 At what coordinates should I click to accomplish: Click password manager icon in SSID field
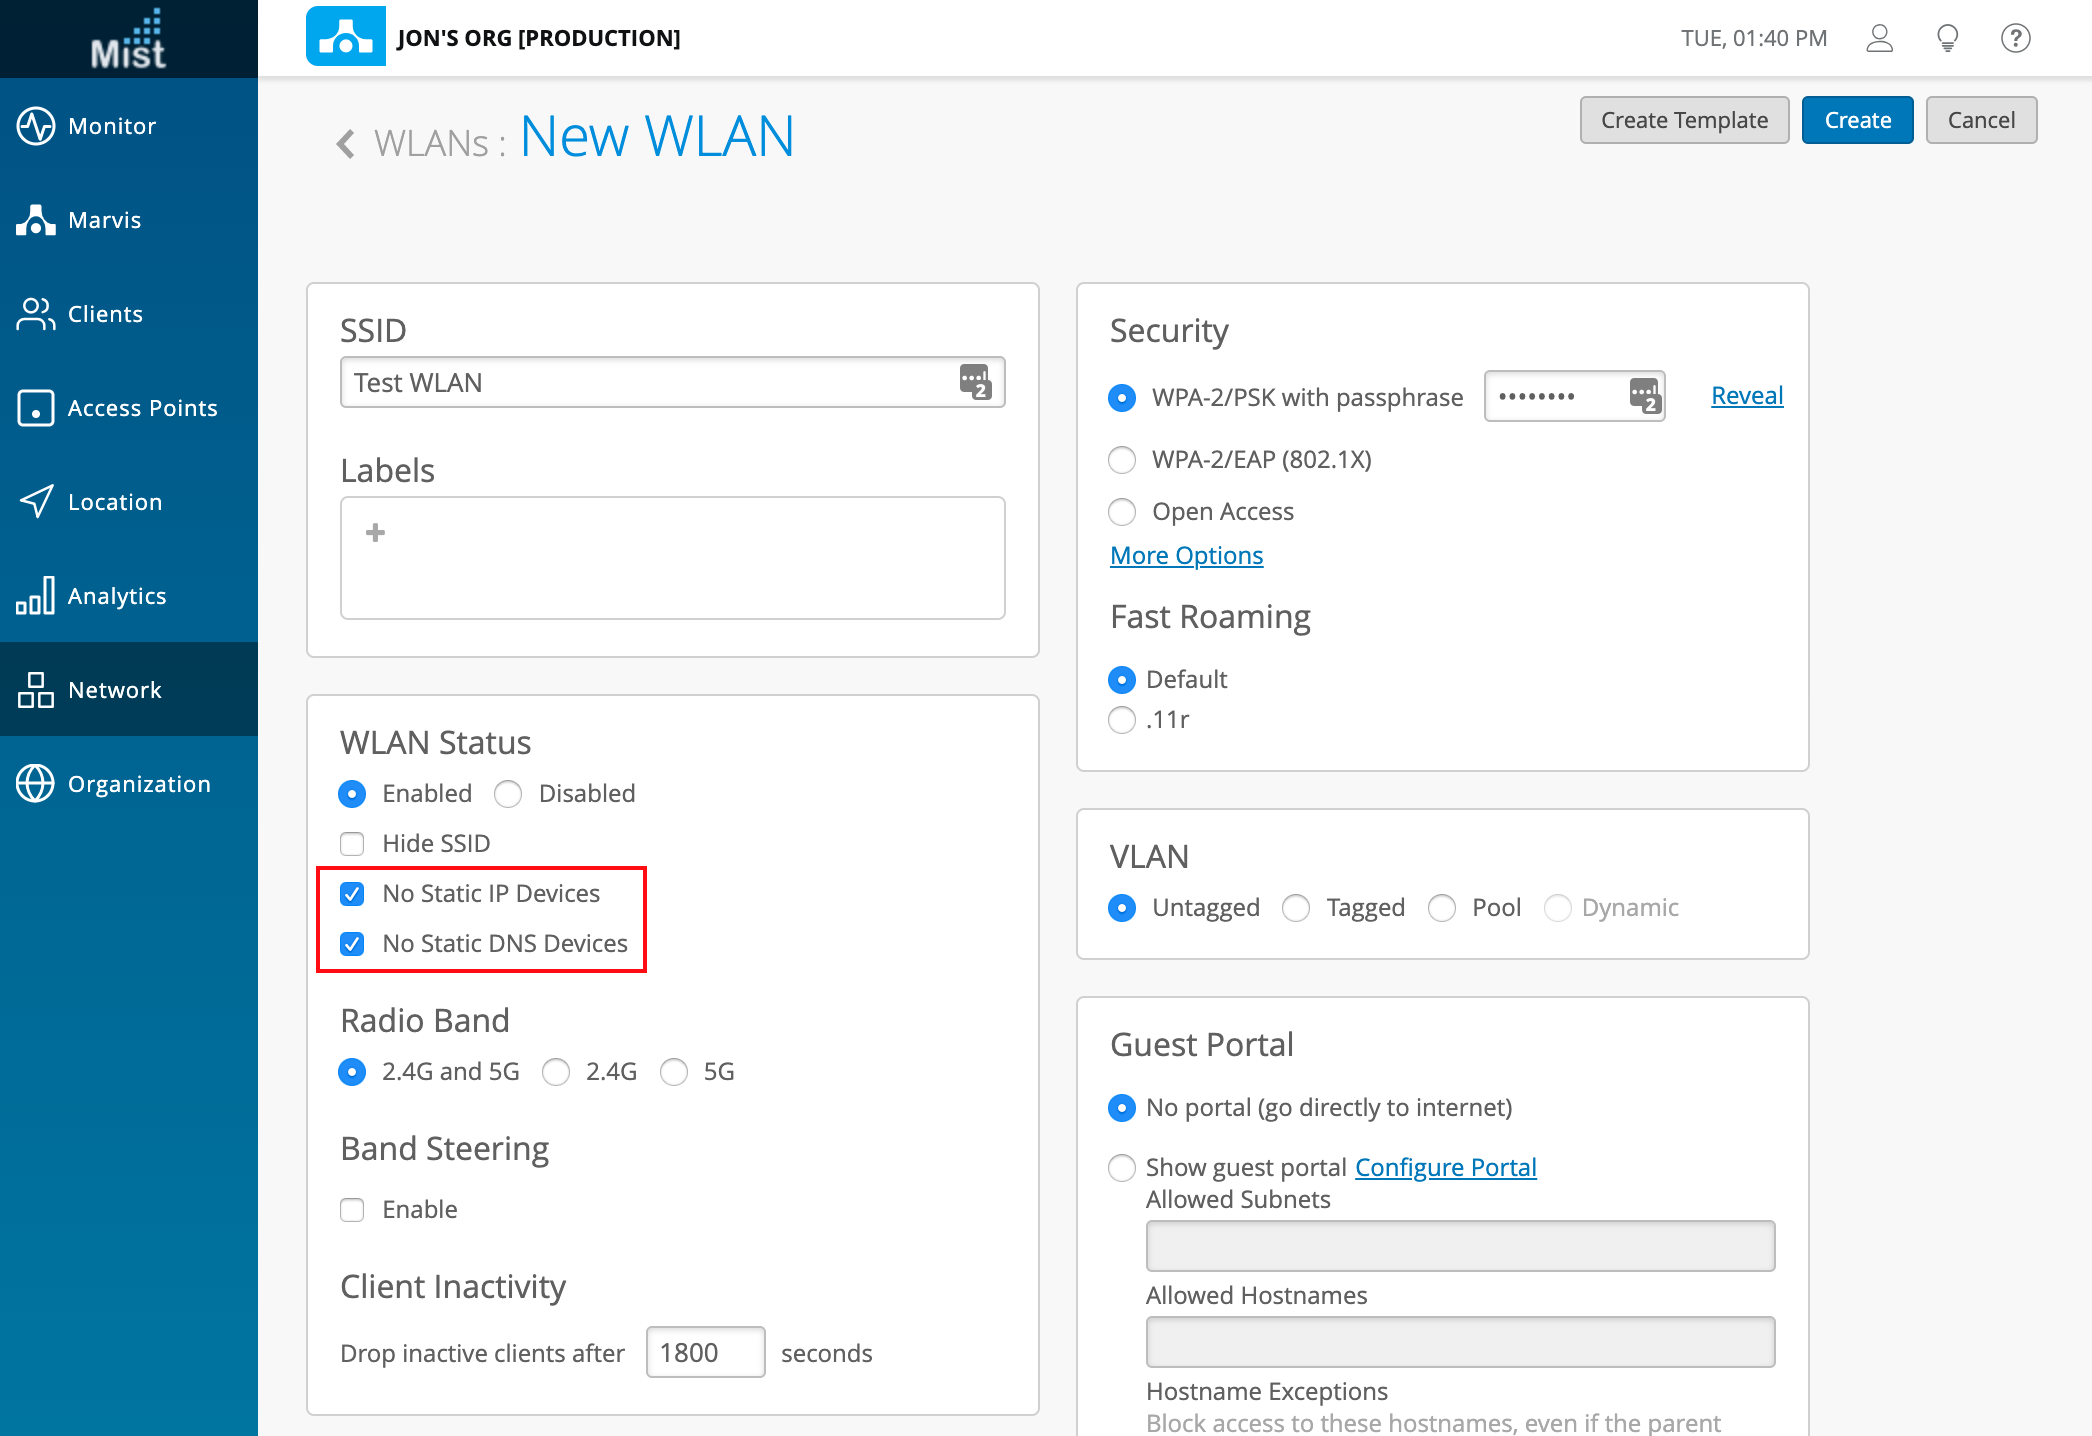point(975,382)
